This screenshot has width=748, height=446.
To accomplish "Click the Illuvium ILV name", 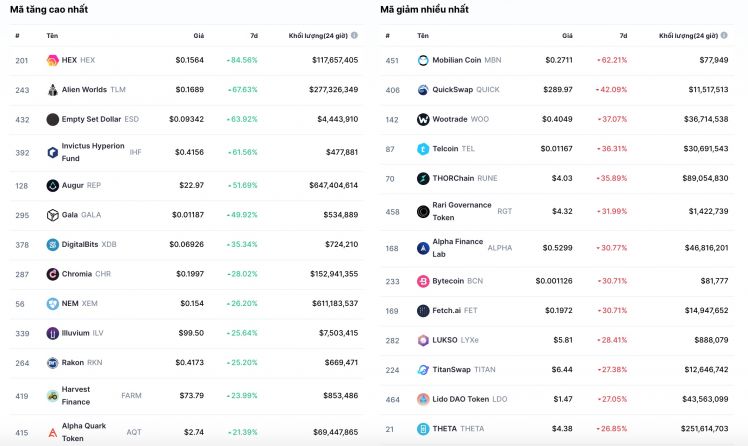I will [75, 333].
